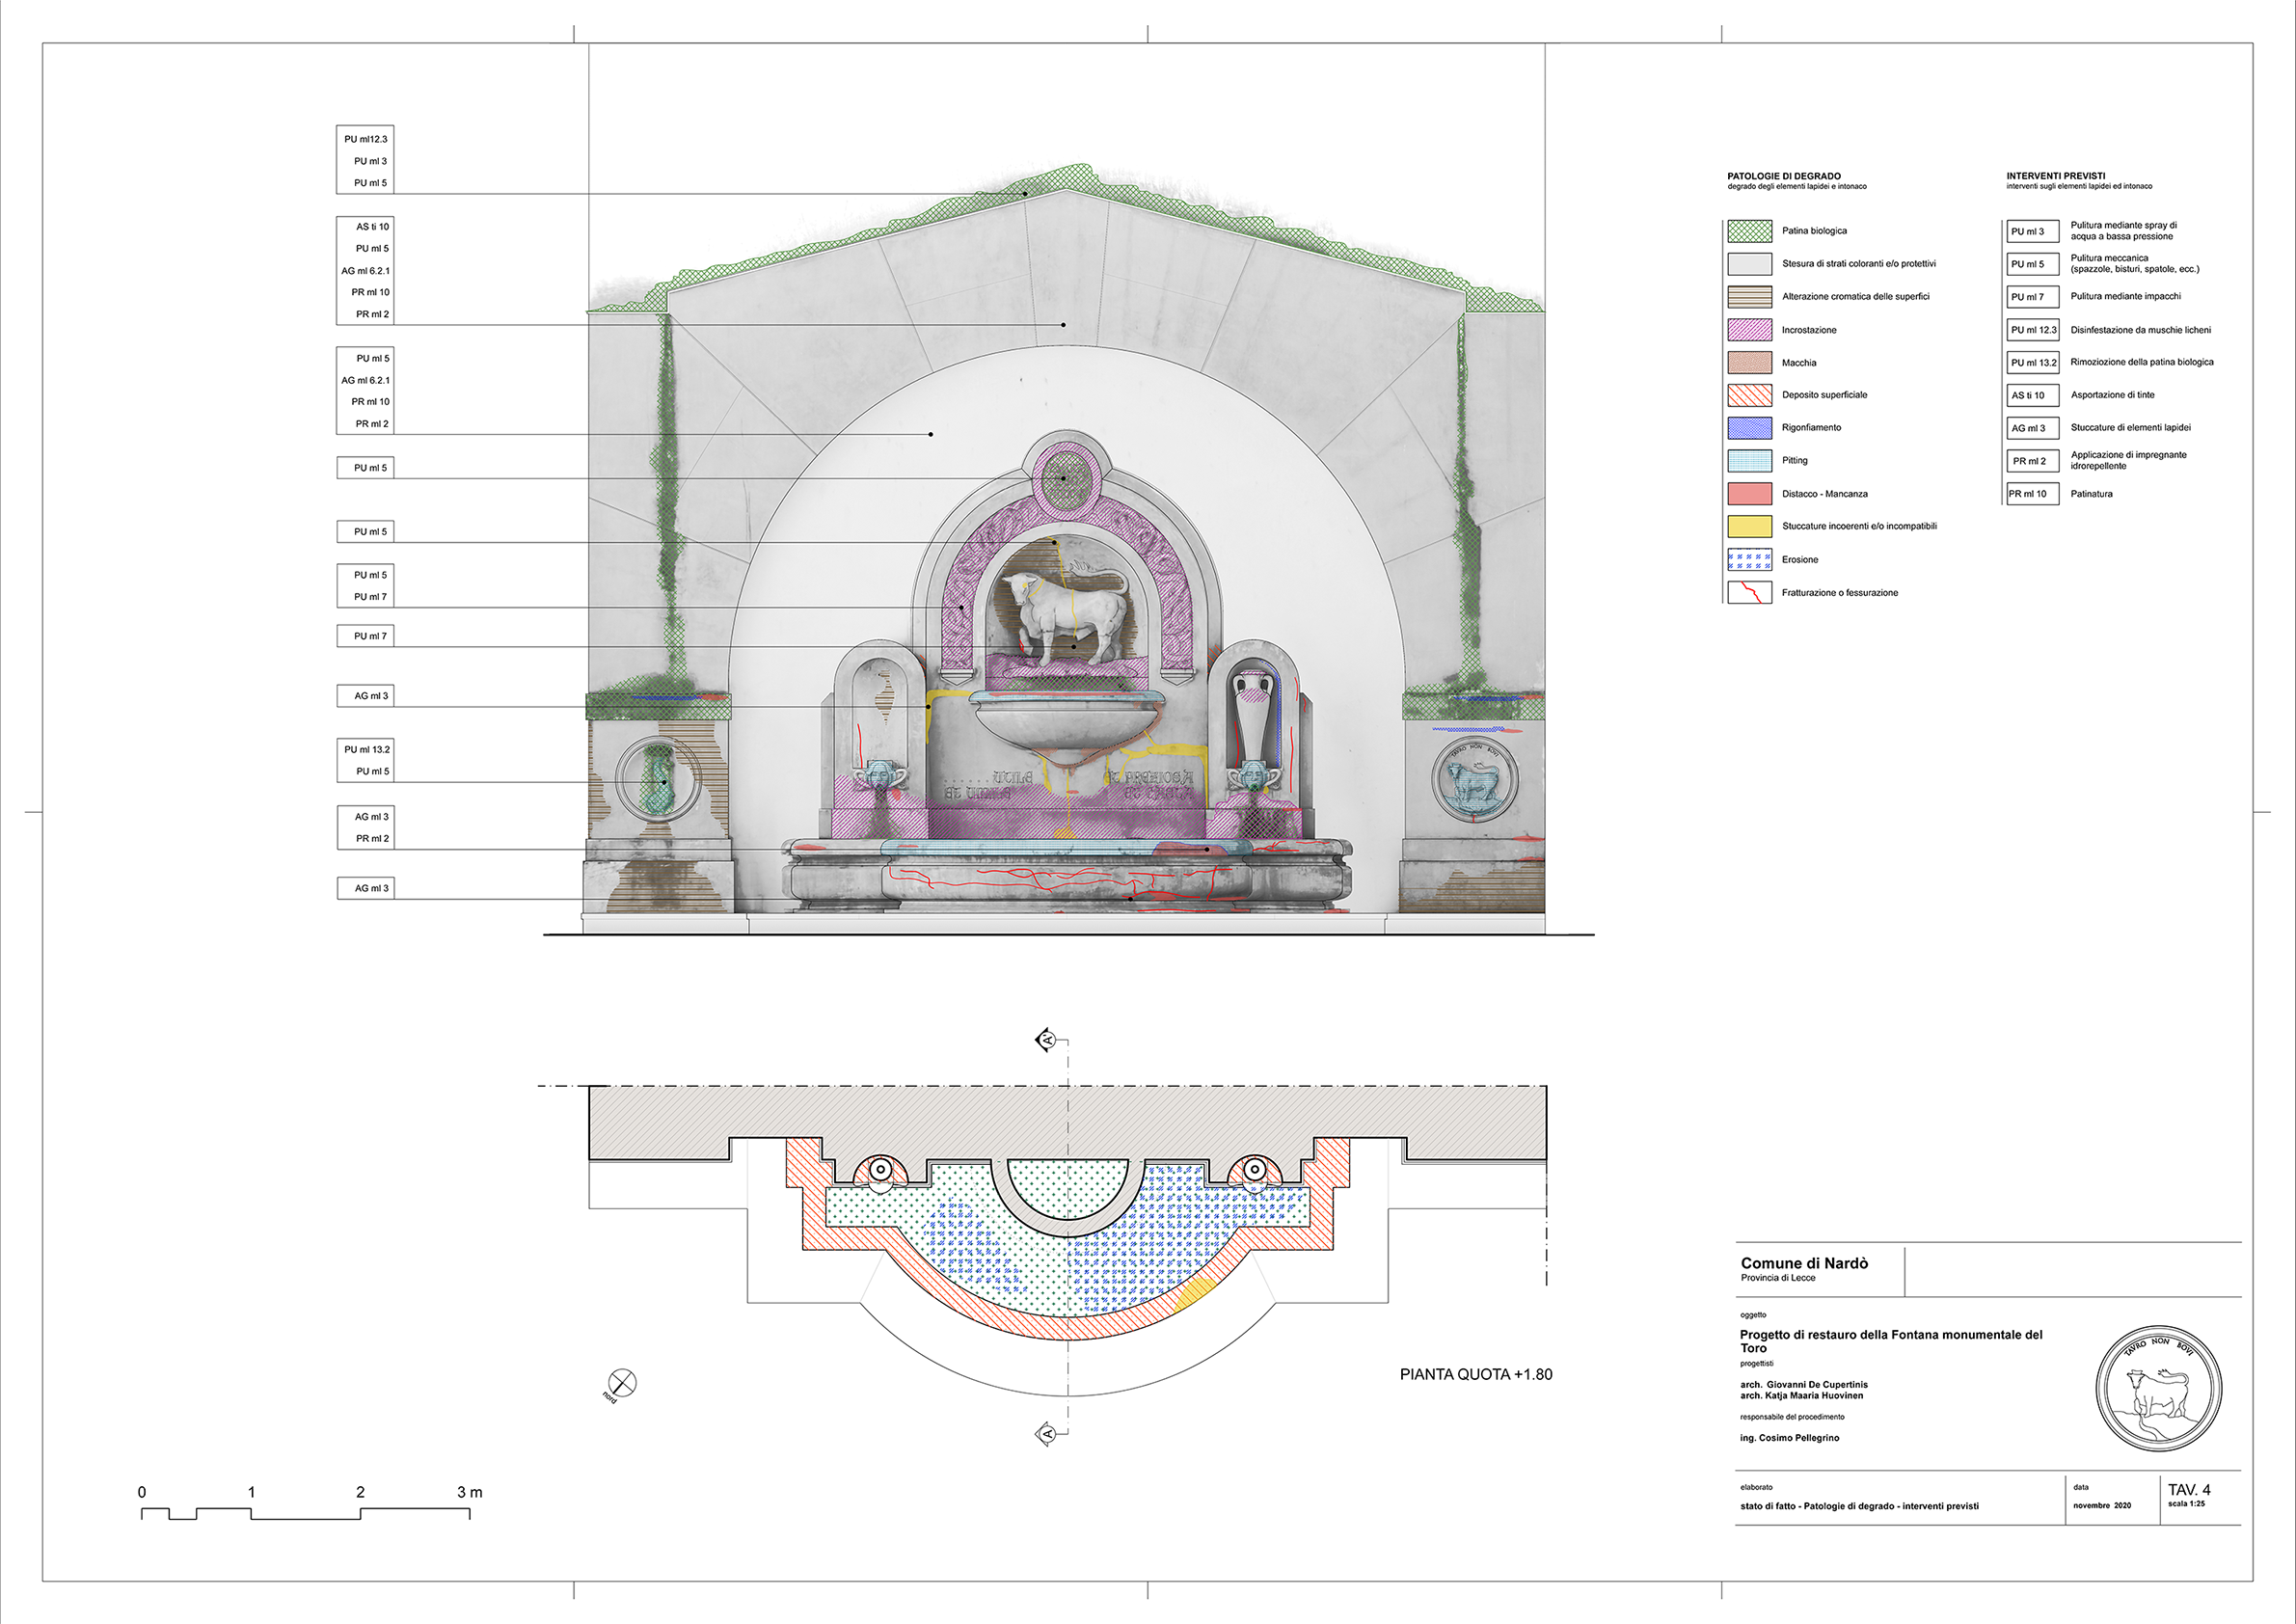Click the Comune di Nardò title
2296x1624 pixels.
1804,1263
